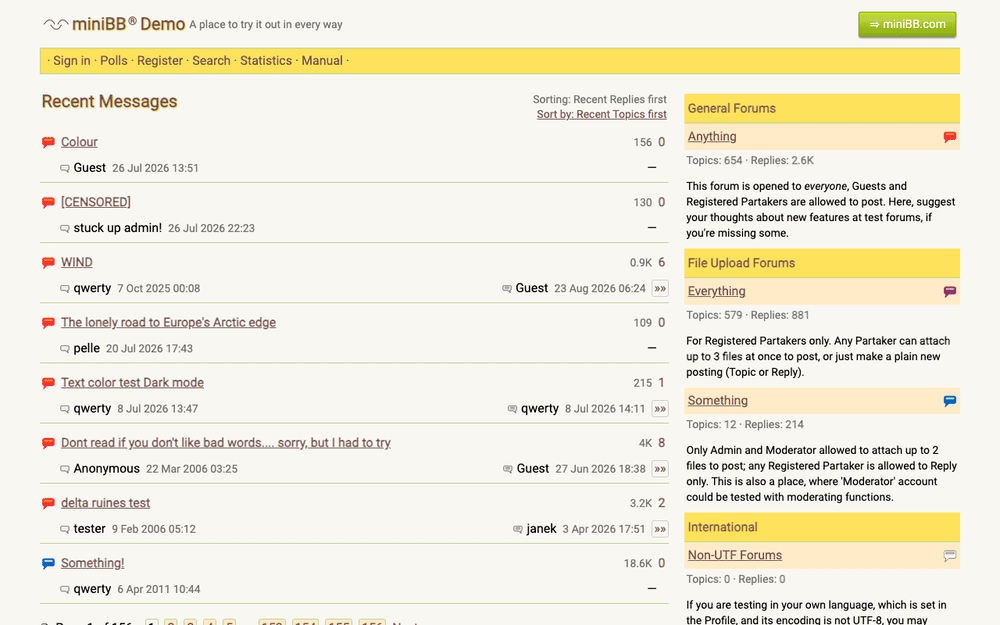Click the blue forum icon in the Something row
Viewport: 1000px width, 625px height.
coord(950,401)
